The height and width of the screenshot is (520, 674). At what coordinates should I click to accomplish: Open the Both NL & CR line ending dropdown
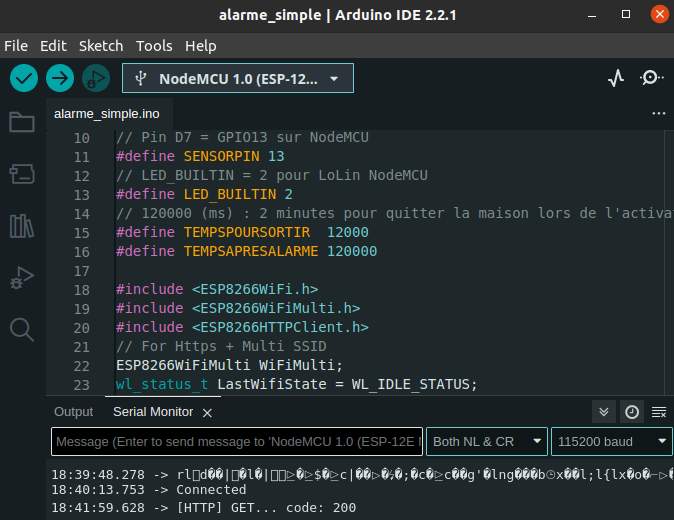click(487, 441)
